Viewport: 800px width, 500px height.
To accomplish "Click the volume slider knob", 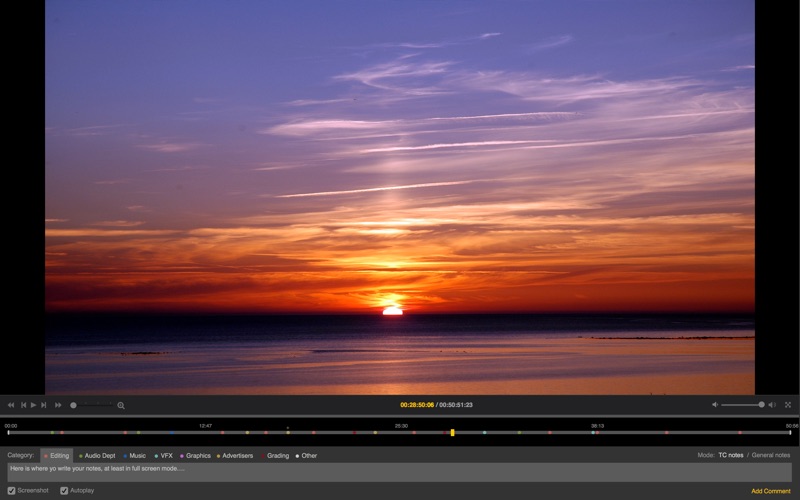I will (761, 405).
